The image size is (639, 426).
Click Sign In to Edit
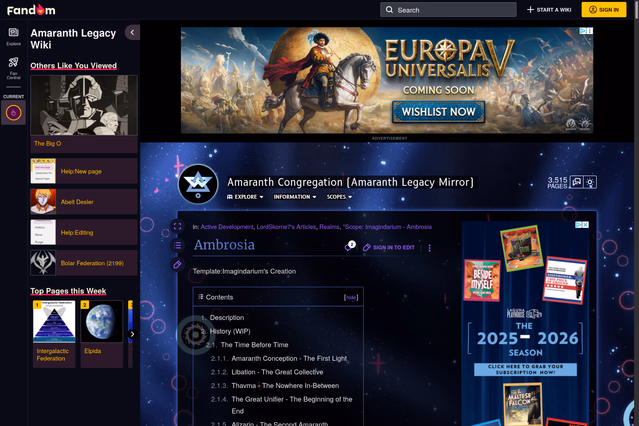(x=390, y=248)
